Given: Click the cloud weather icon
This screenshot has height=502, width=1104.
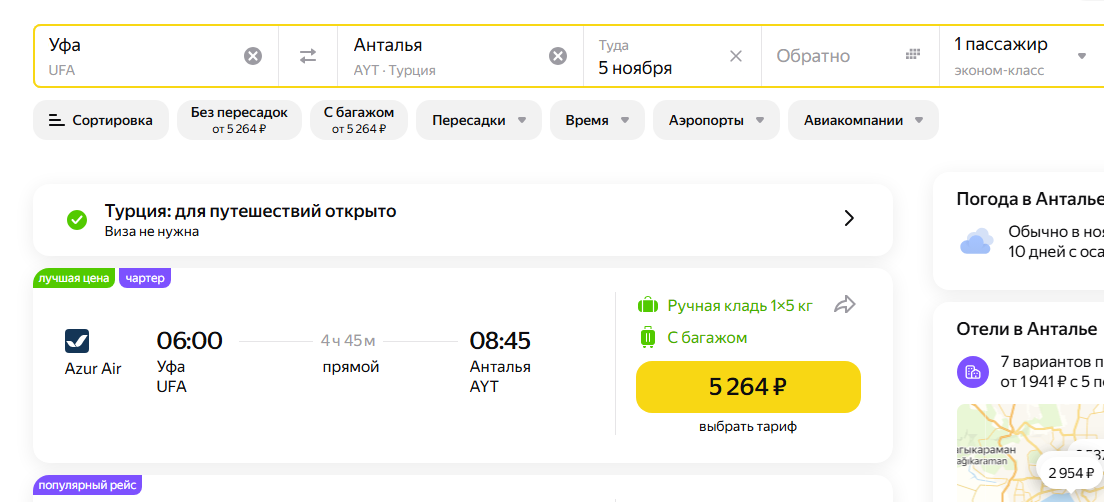Looking at the screenshot, I should (977, 241).
